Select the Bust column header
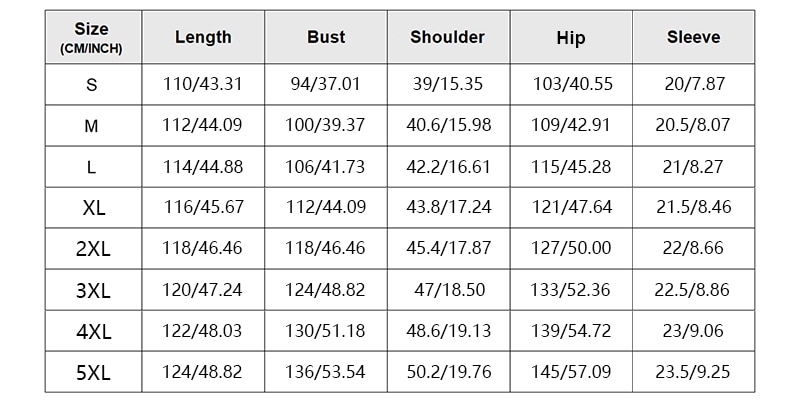Image resolution: width=800 pixels, height=400 pixels. point(326,37)
